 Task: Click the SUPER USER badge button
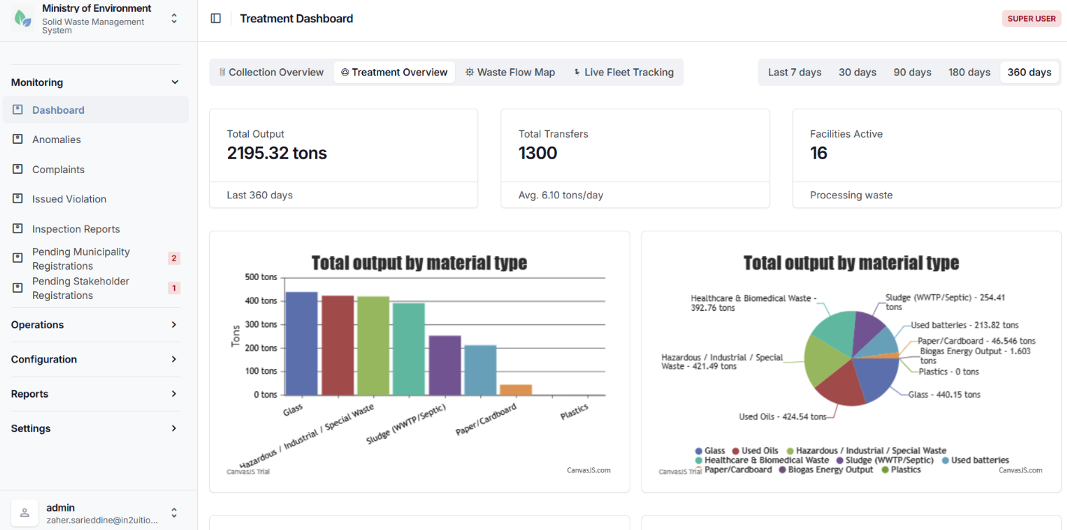(1031, 18)
